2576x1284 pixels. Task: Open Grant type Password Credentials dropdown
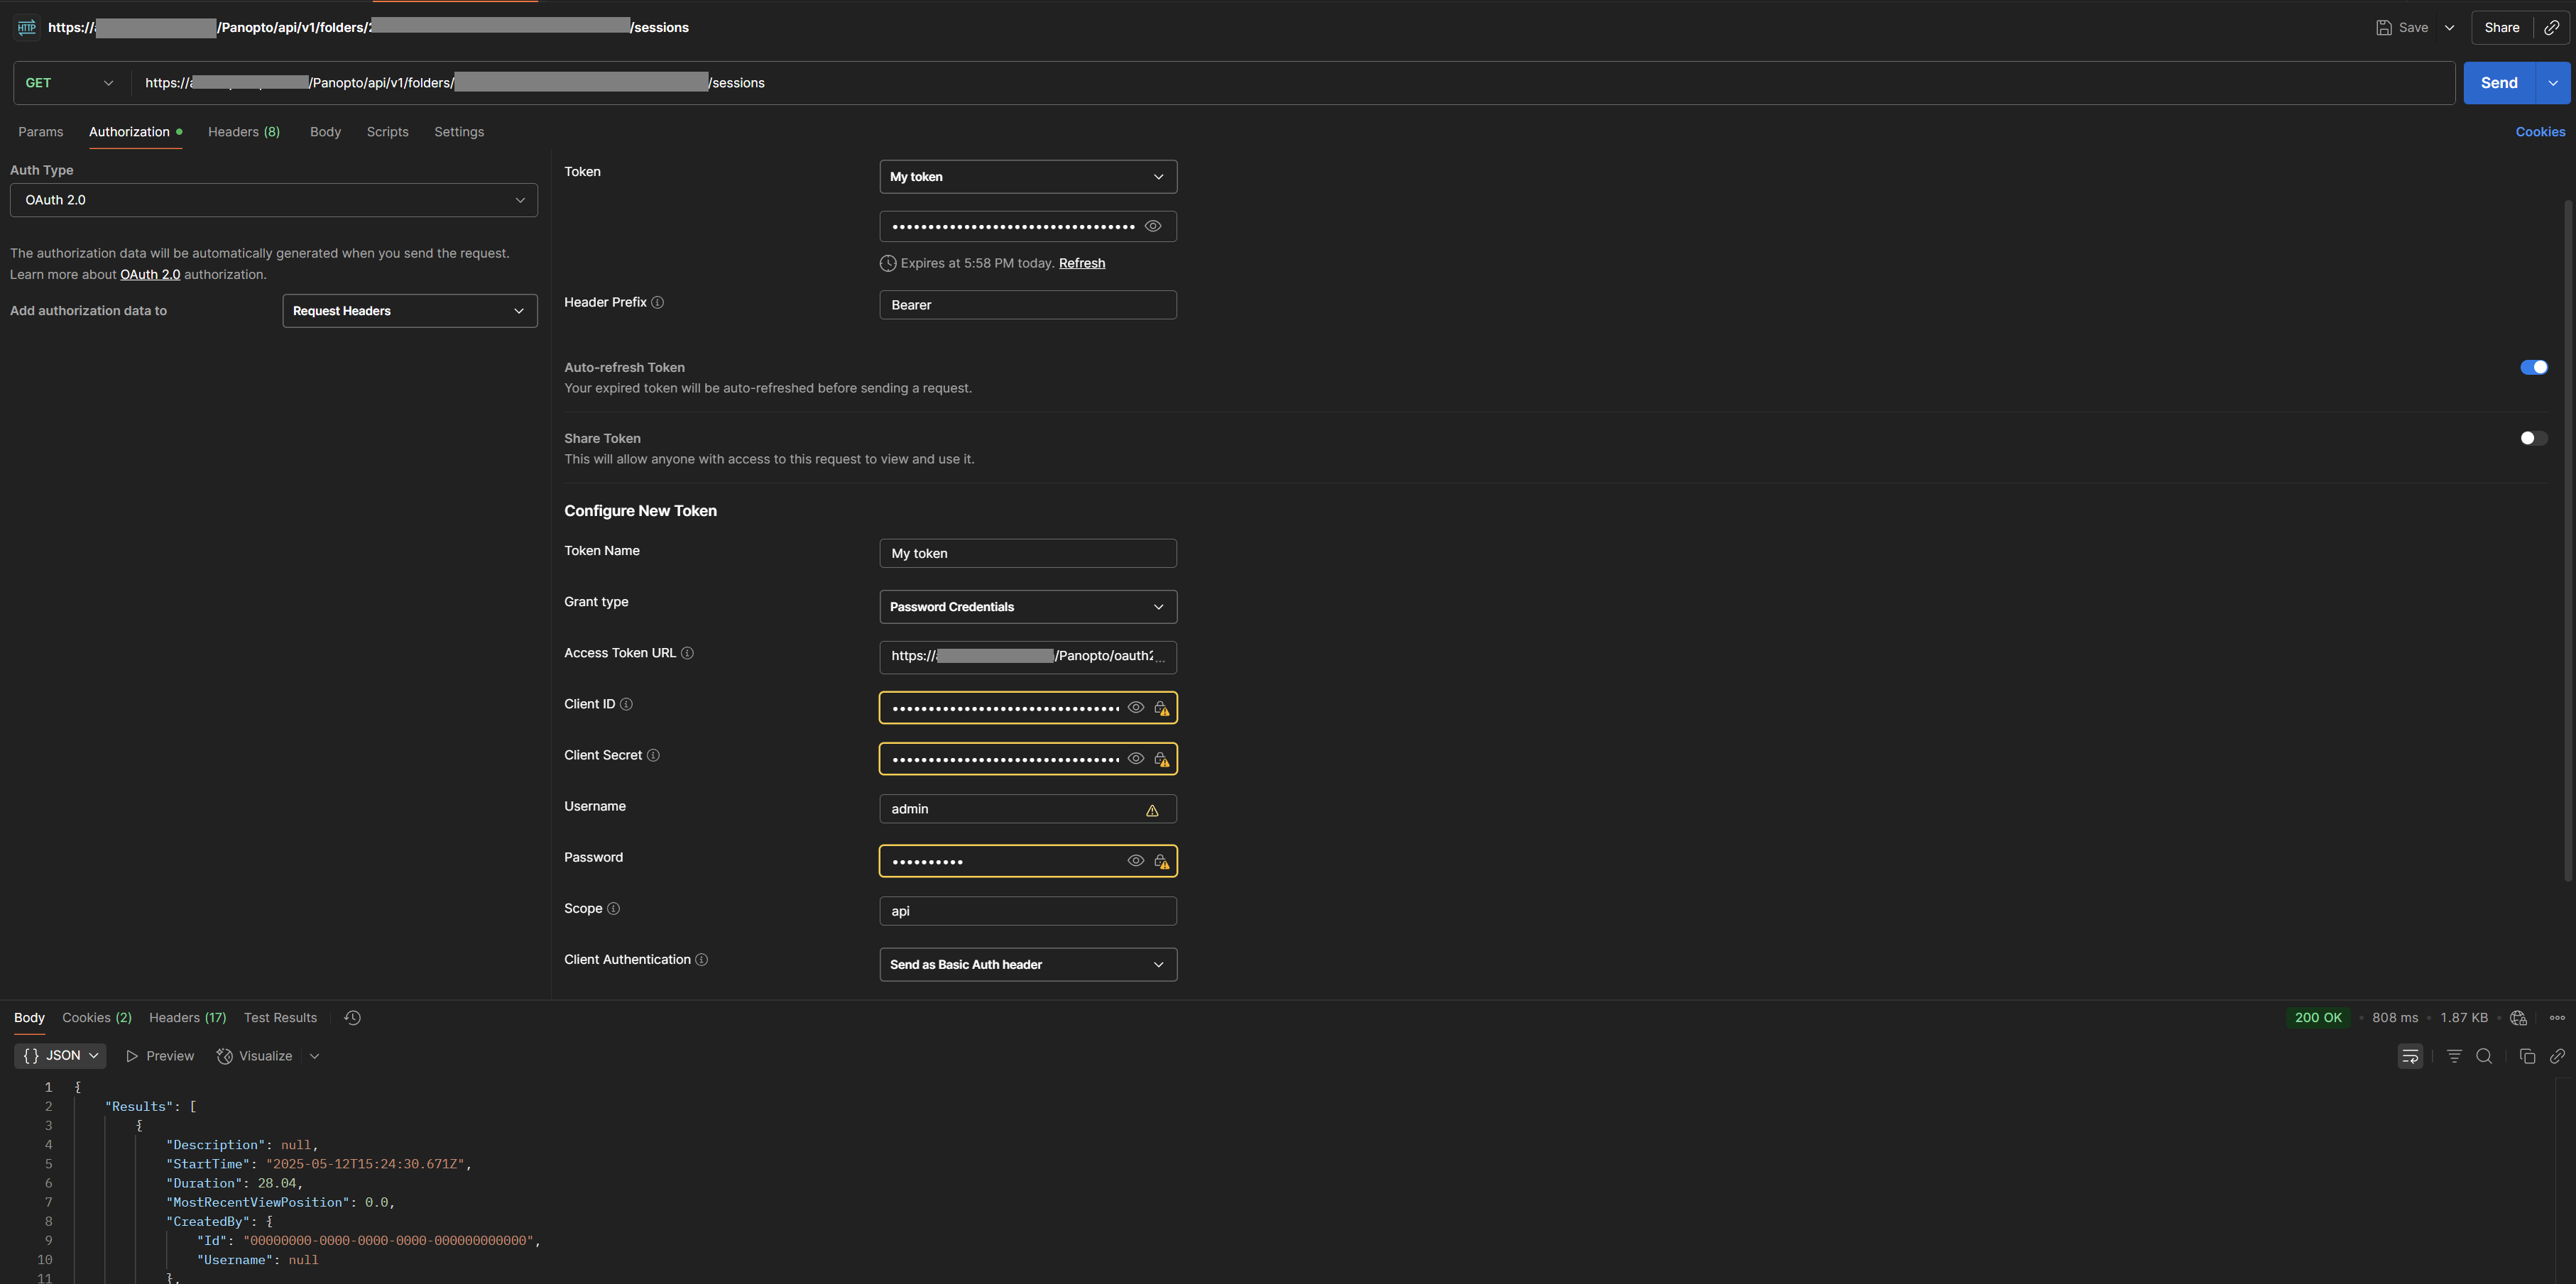pos(1028,607)
